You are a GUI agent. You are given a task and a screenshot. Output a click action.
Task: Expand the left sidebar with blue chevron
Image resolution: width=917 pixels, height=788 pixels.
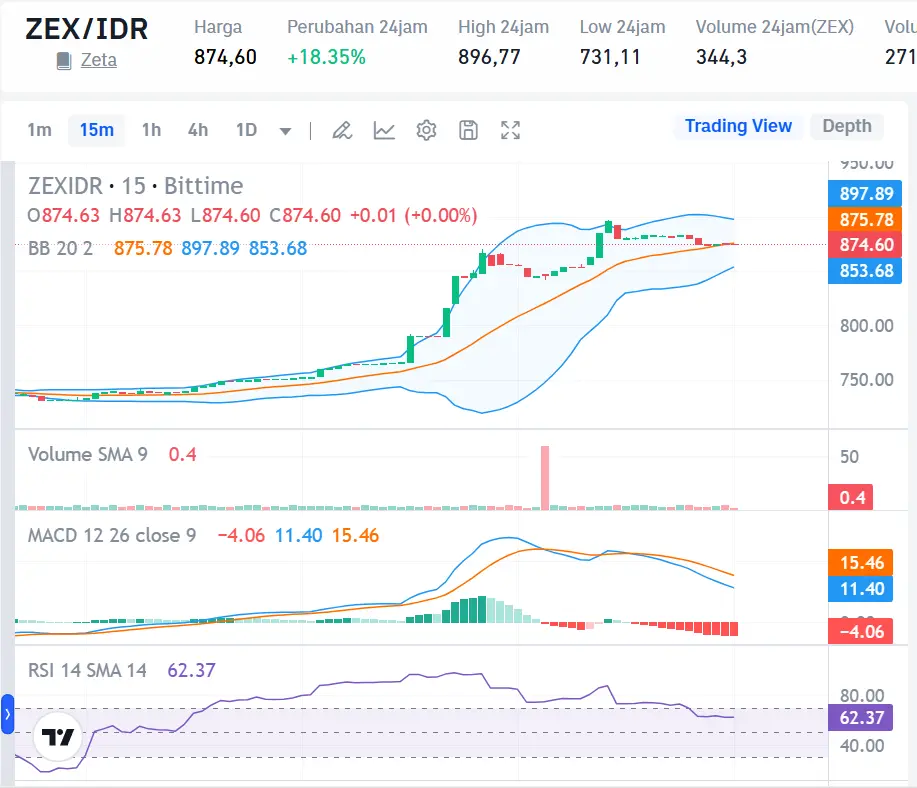pos(7,713)
